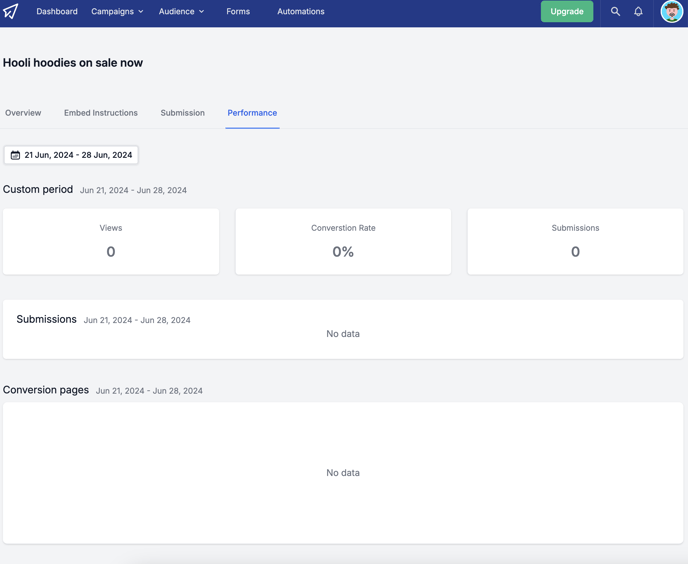Click the Submissions count card
The height and width of the screenshot is (564, 688).
575,241
